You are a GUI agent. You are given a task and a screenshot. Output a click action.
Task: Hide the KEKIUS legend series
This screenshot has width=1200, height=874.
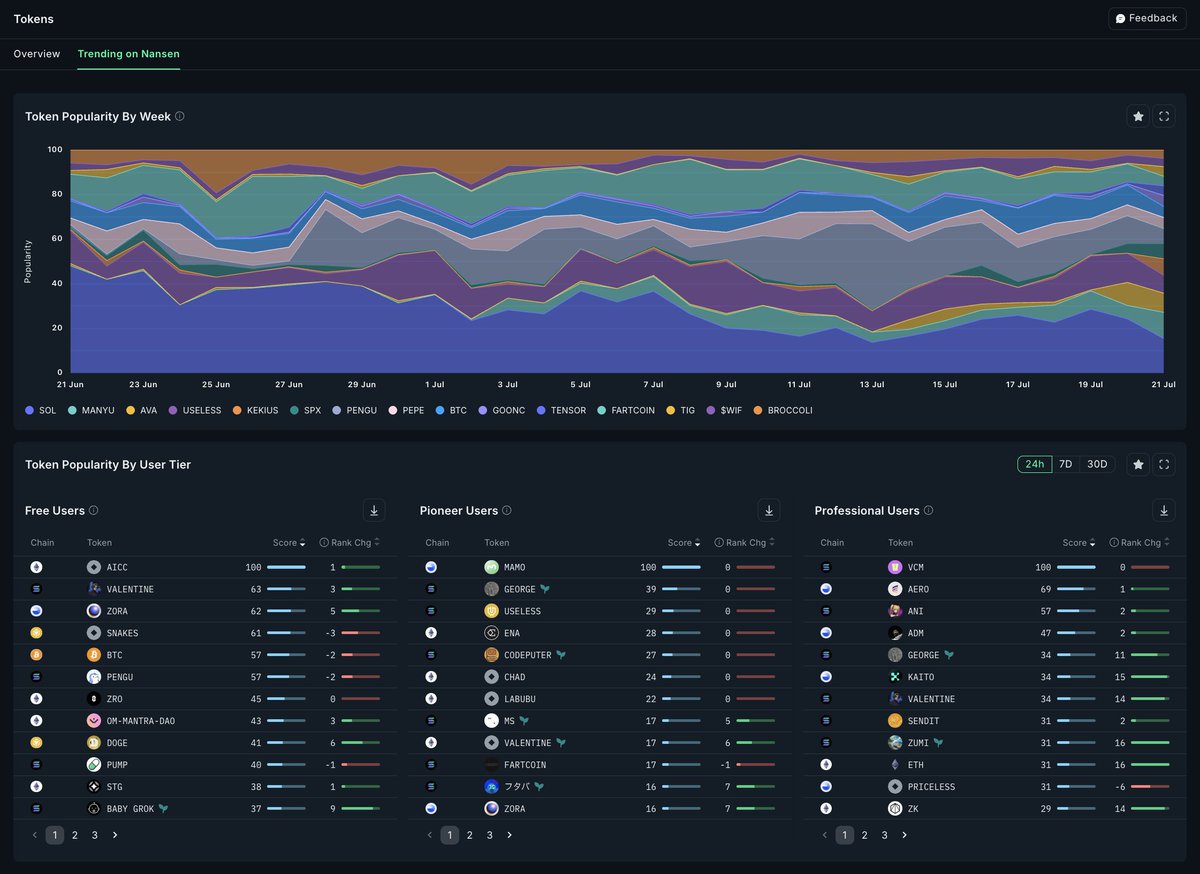tap(255, 410)
